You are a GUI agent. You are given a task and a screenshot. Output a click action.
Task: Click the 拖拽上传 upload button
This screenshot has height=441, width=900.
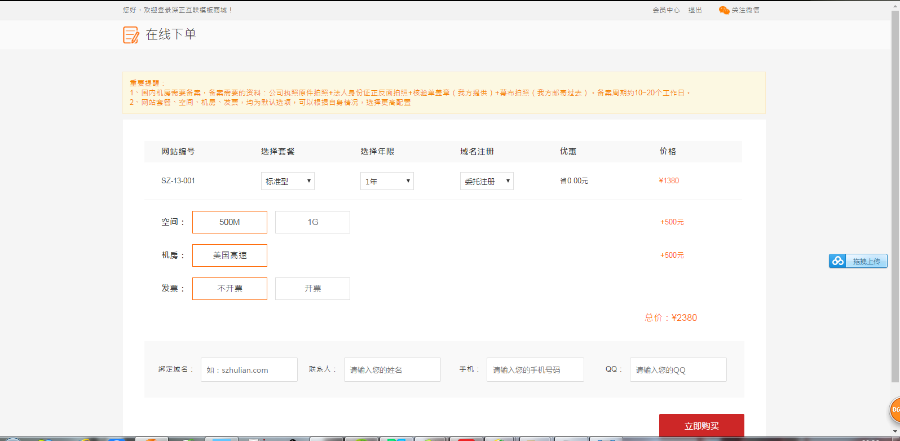click(858, 261)
